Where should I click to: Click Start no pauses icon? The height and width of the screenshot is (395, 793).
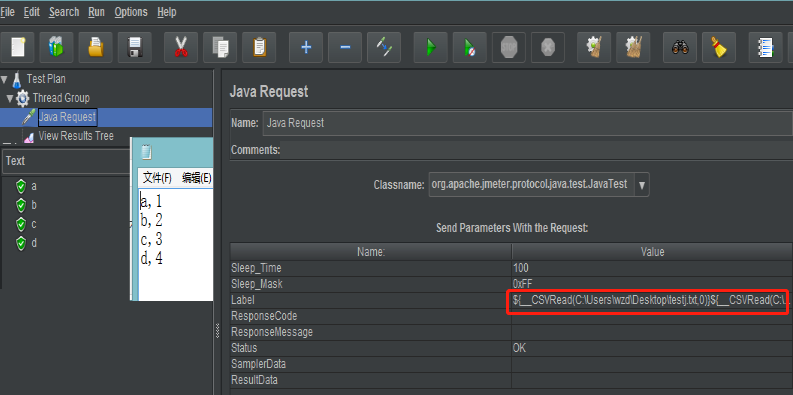tap(469, 48)
